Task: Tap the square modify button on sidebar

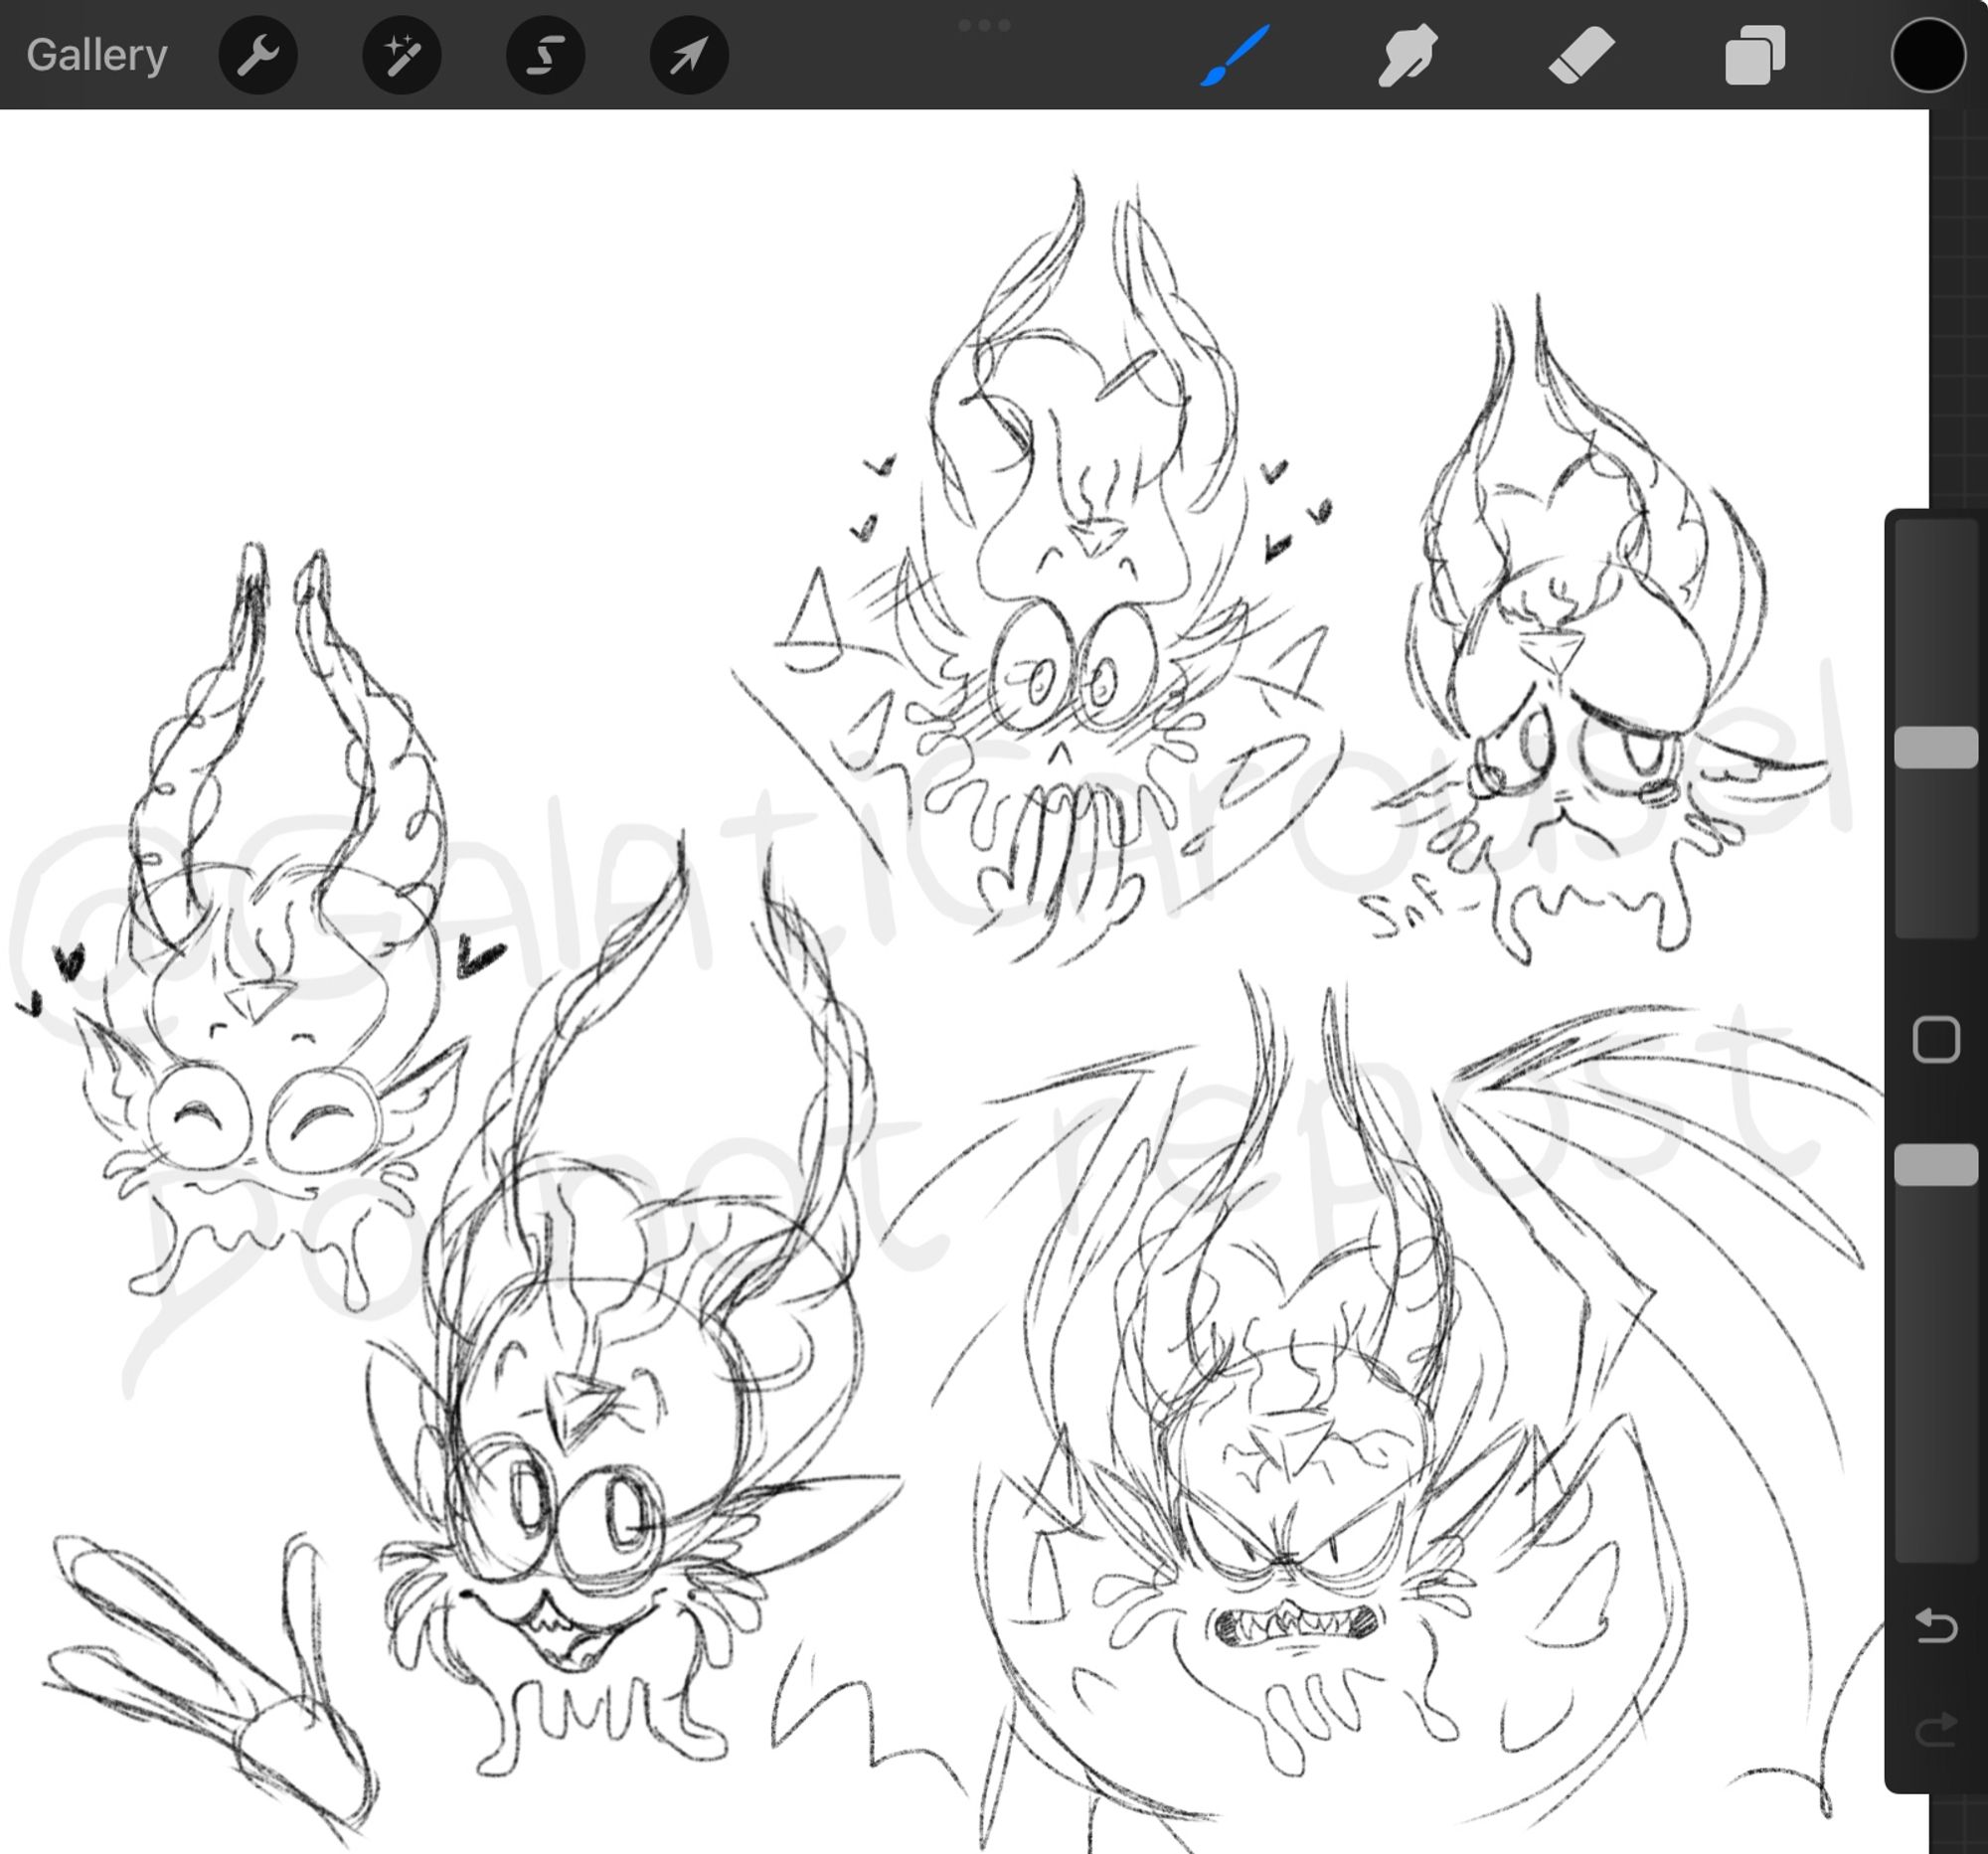Action: pyautogui.click(x=1936, y=1040)
